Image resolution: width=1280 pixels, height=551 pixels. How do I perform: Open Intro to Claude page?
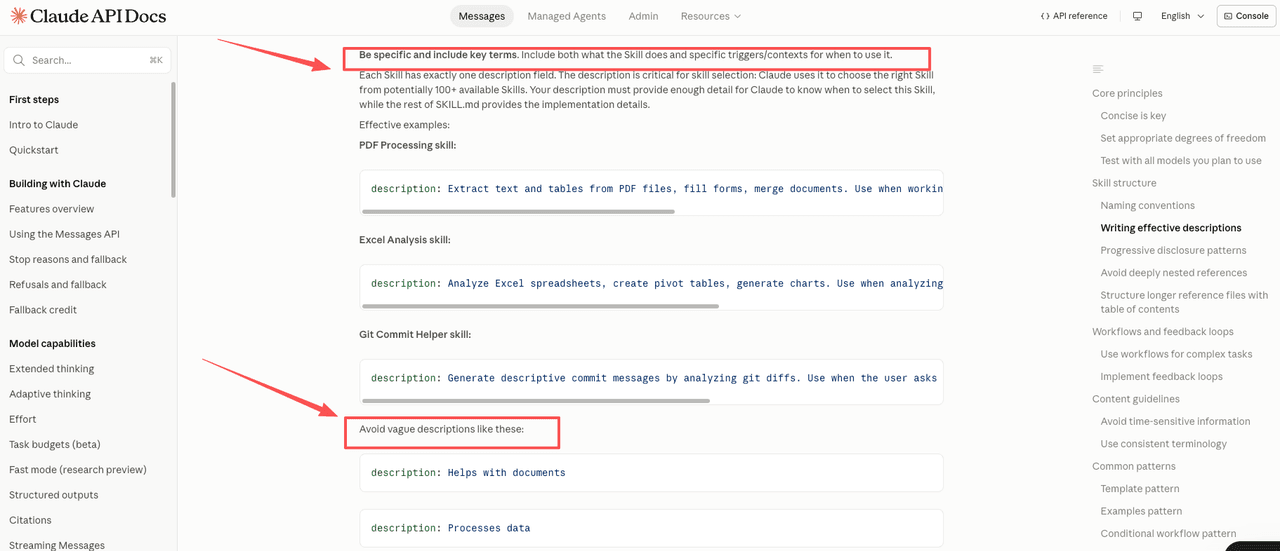[43, 125]
